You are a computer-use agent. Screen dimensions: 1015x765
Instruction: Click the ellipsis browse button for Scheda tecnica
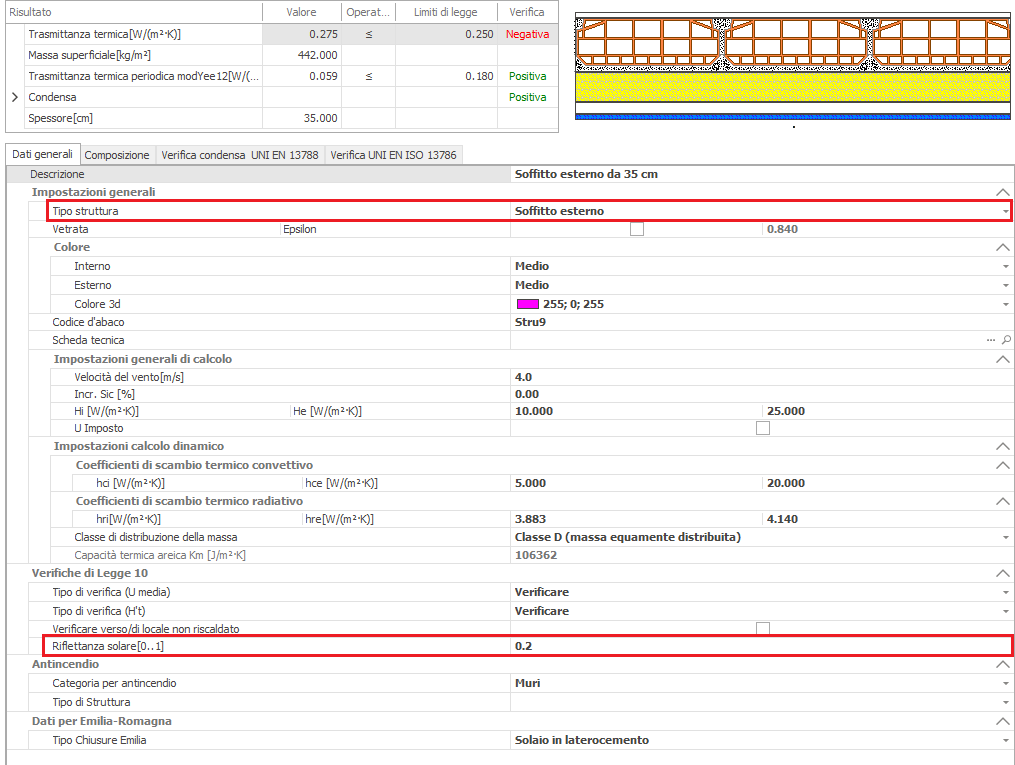tap(991, 341)
